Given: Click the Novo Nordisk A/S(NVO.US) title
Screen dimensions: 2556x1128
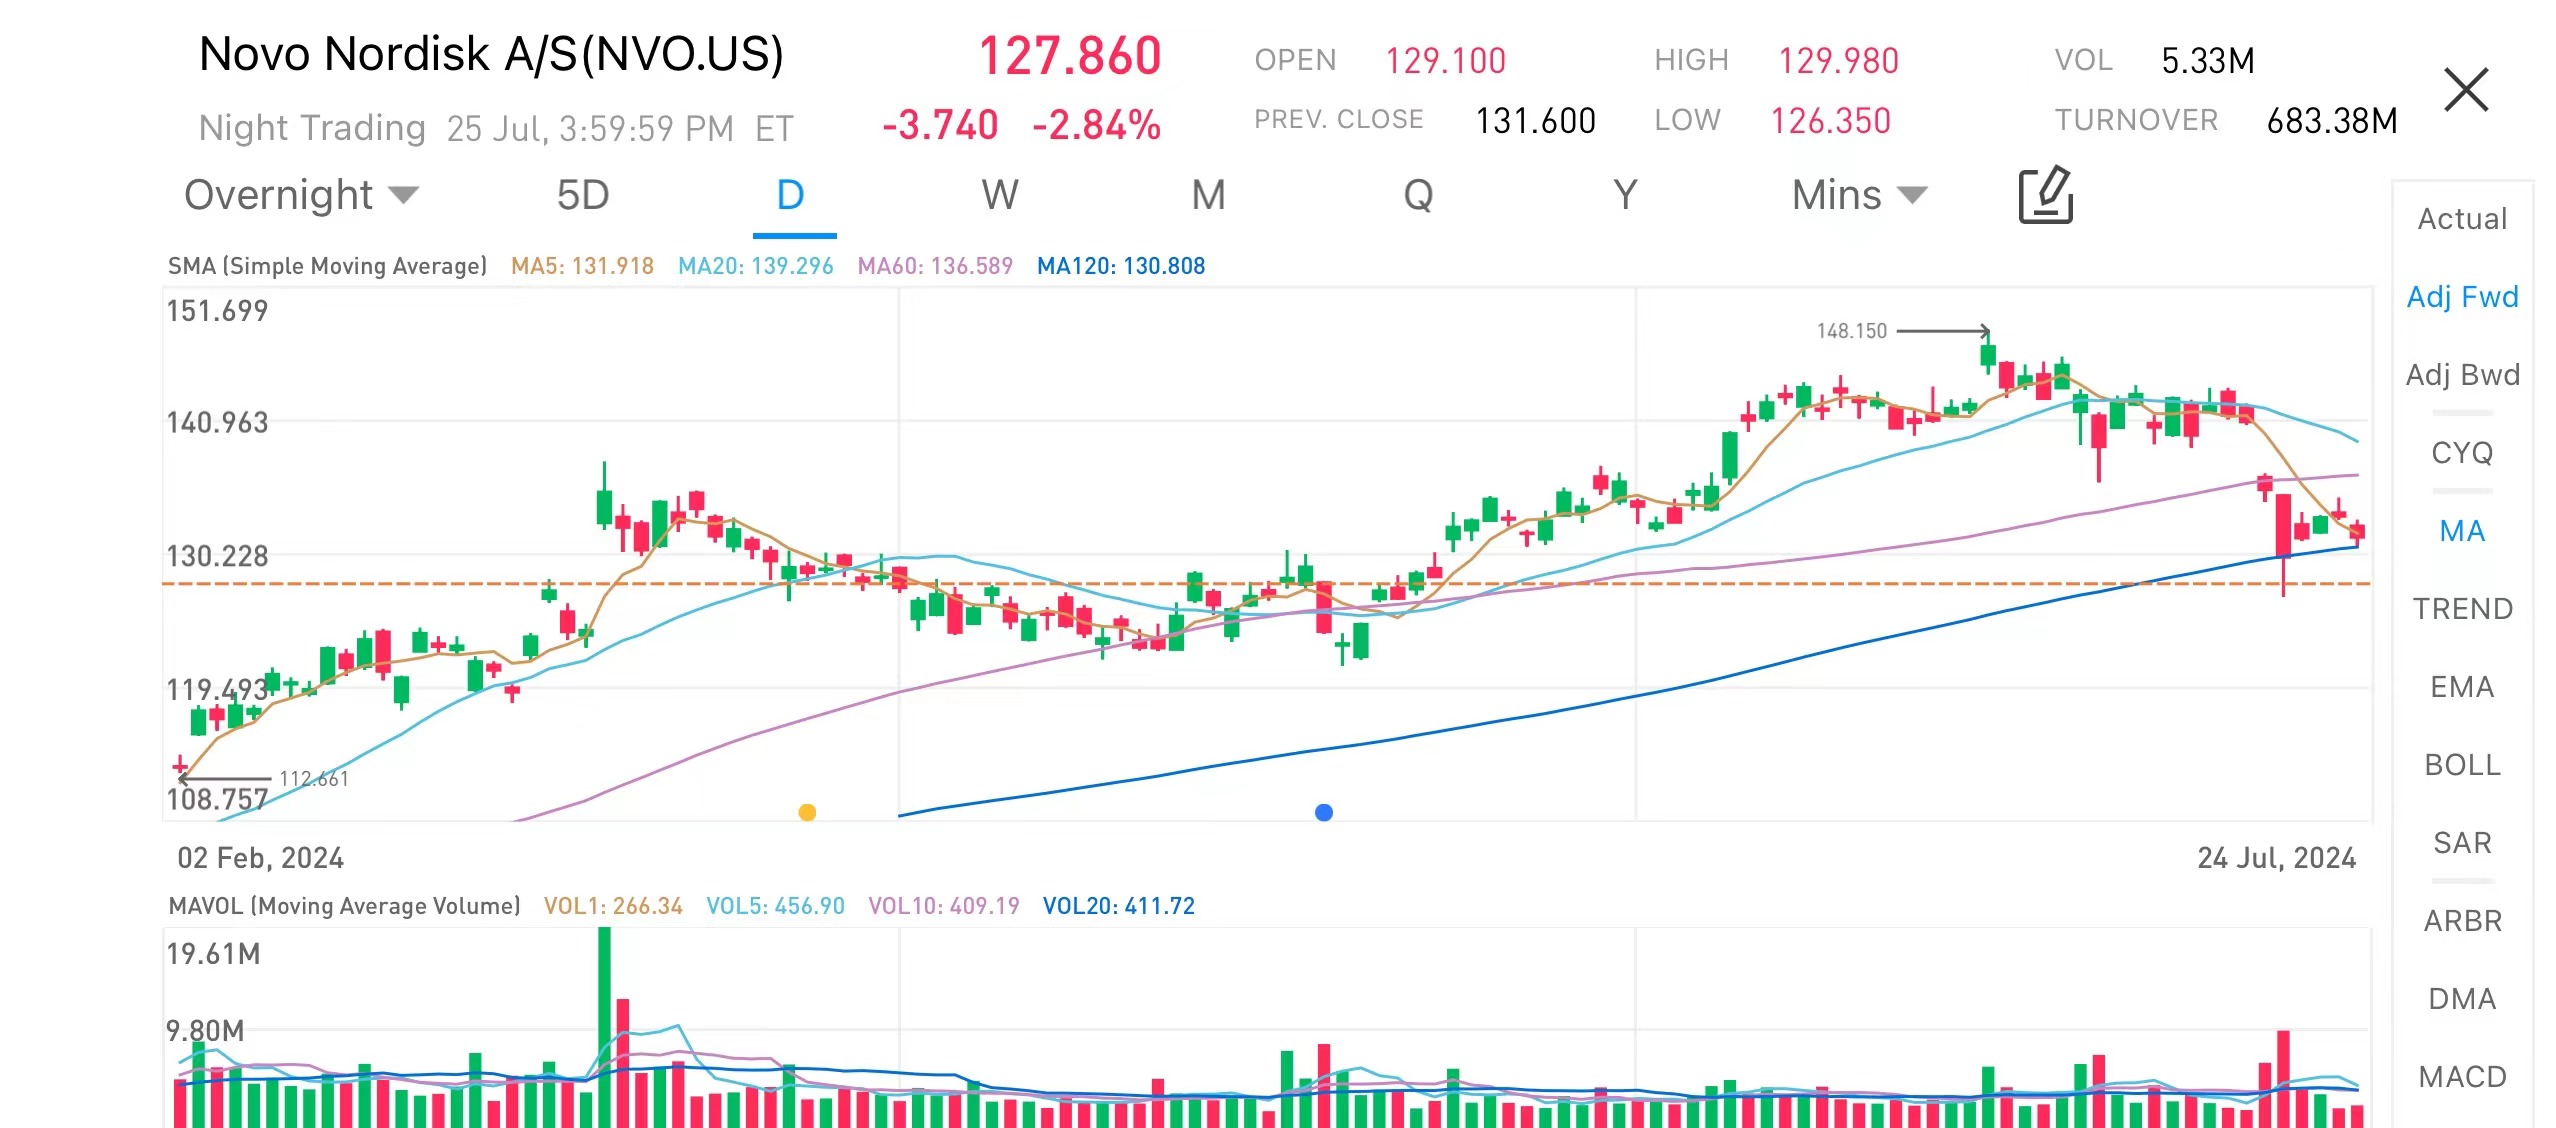Looking at the screenshot, I should [x=491, y=54].
